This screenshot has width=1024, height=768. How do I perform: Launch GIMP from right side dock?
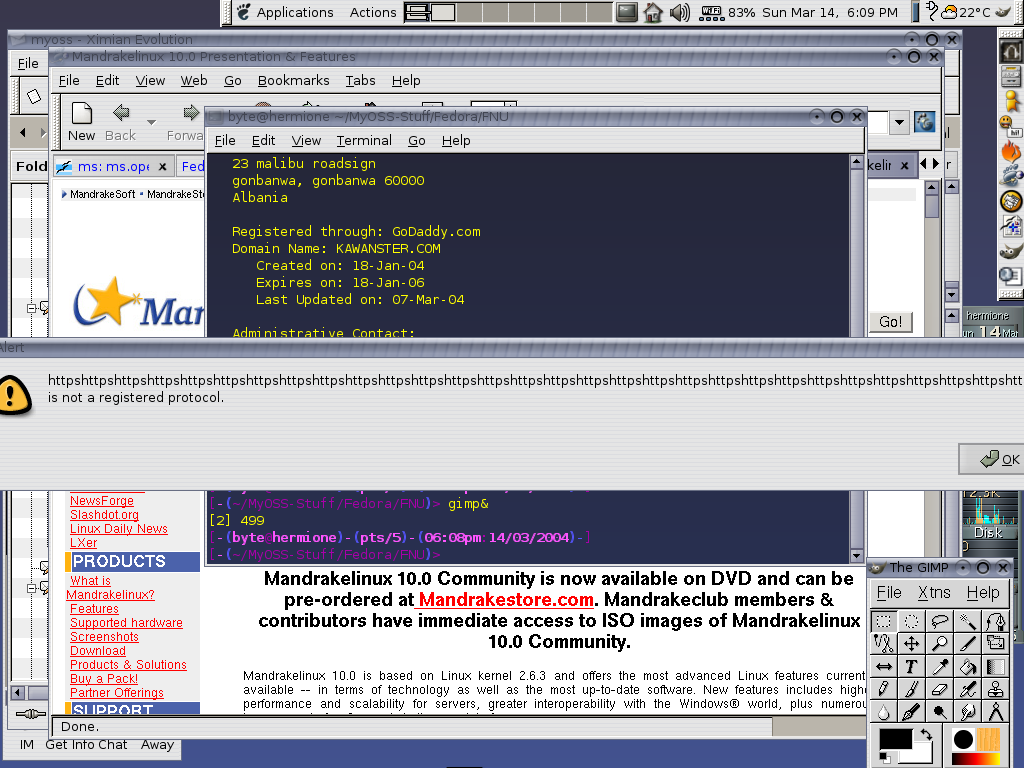point(1011,251)
